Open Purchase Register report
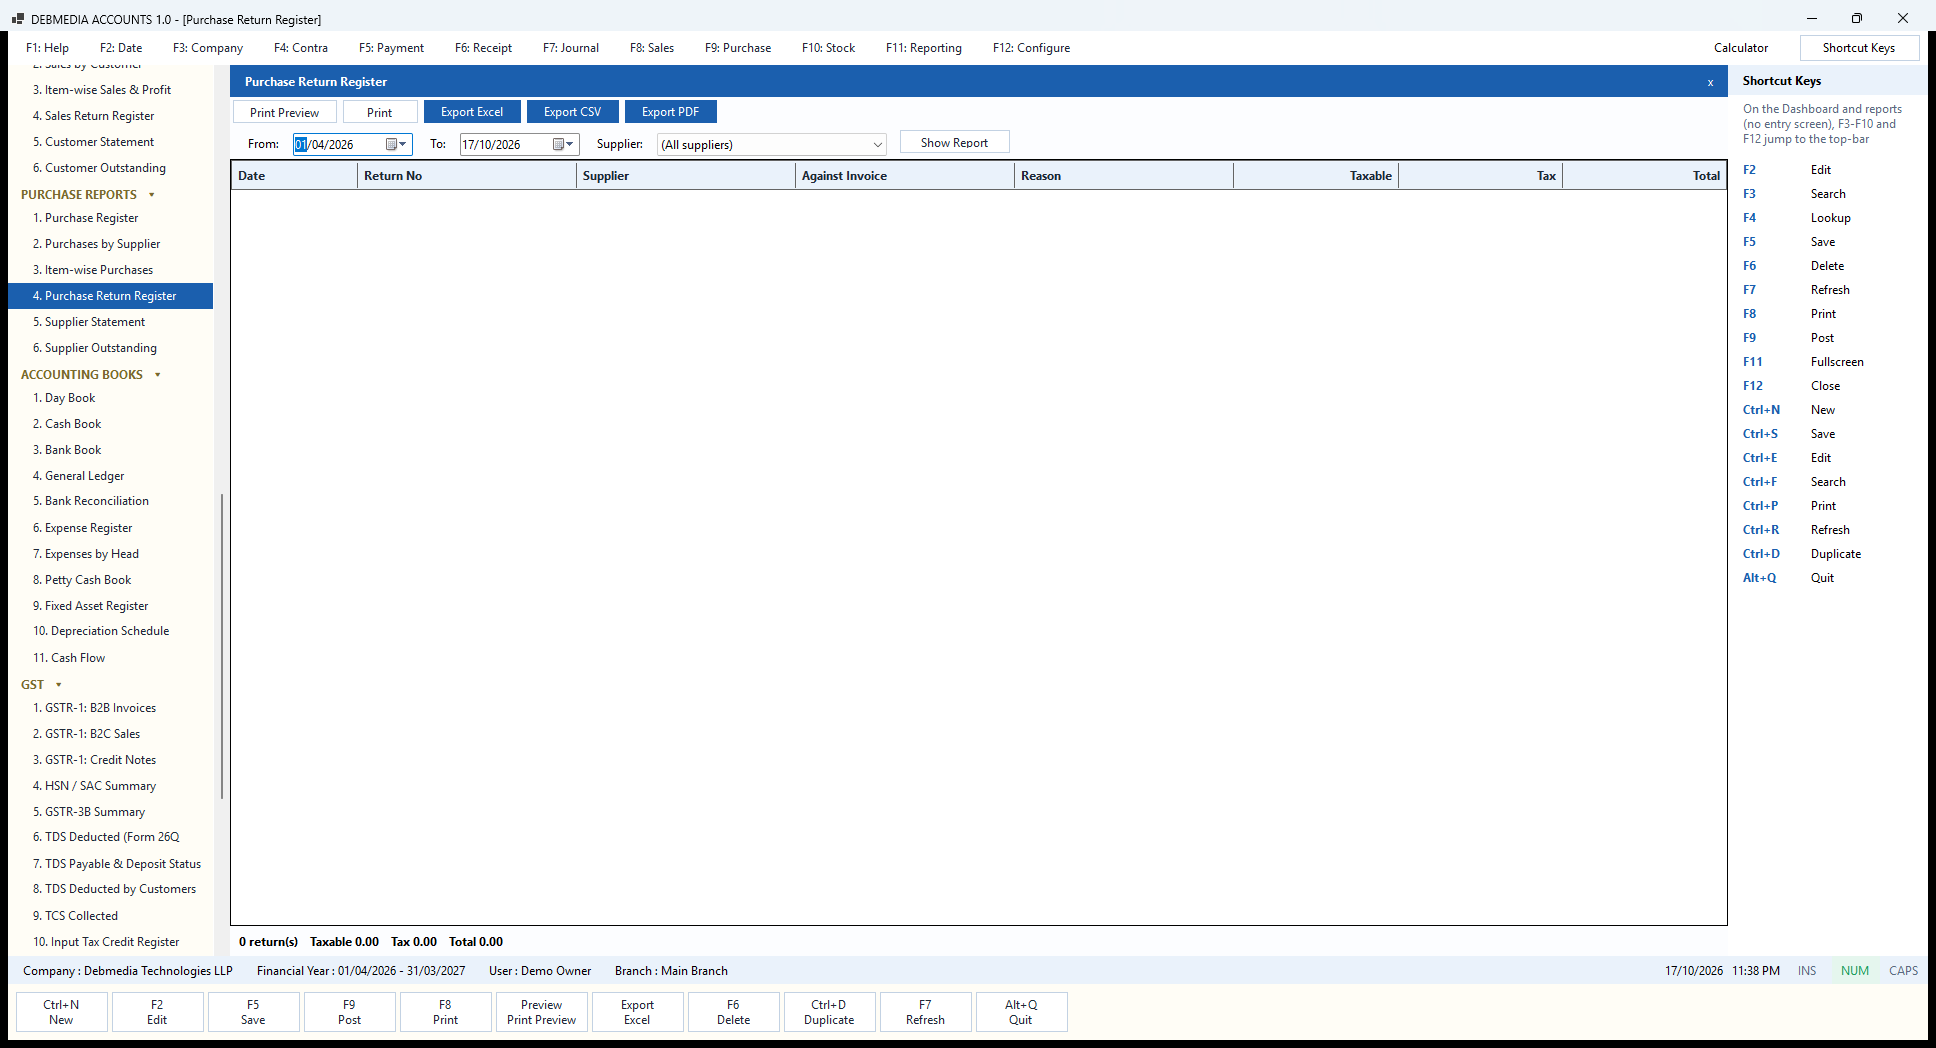This screenshot has height=1048, width=1936. click(x=111, y=218)
